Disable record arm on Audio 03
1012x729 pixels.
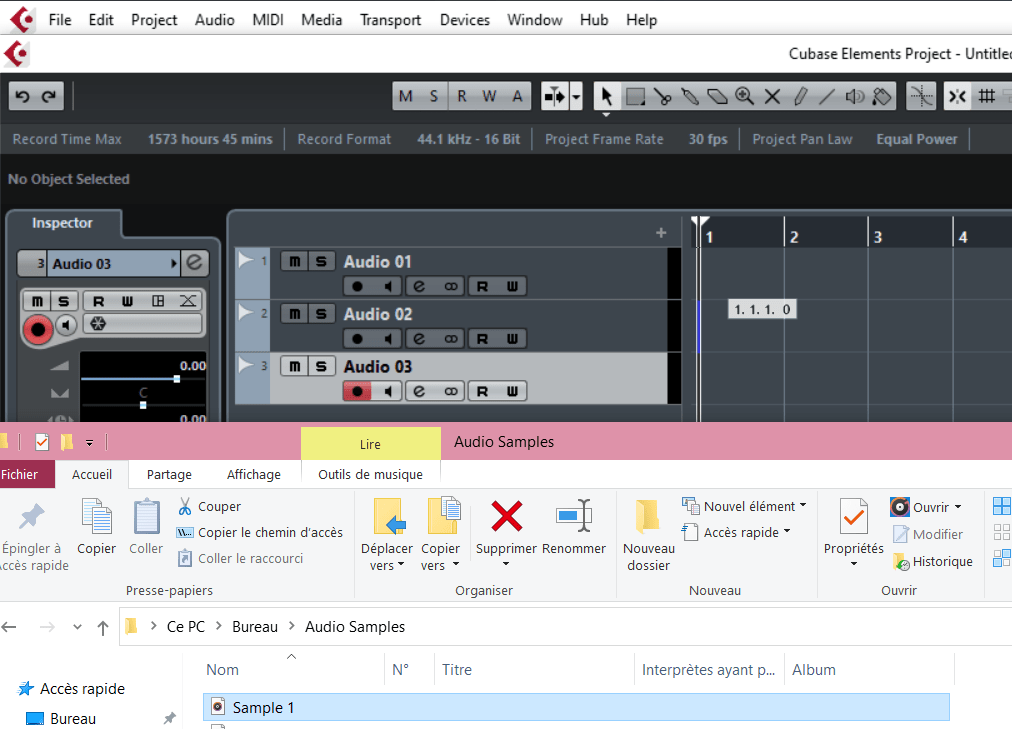click(356, 390)
